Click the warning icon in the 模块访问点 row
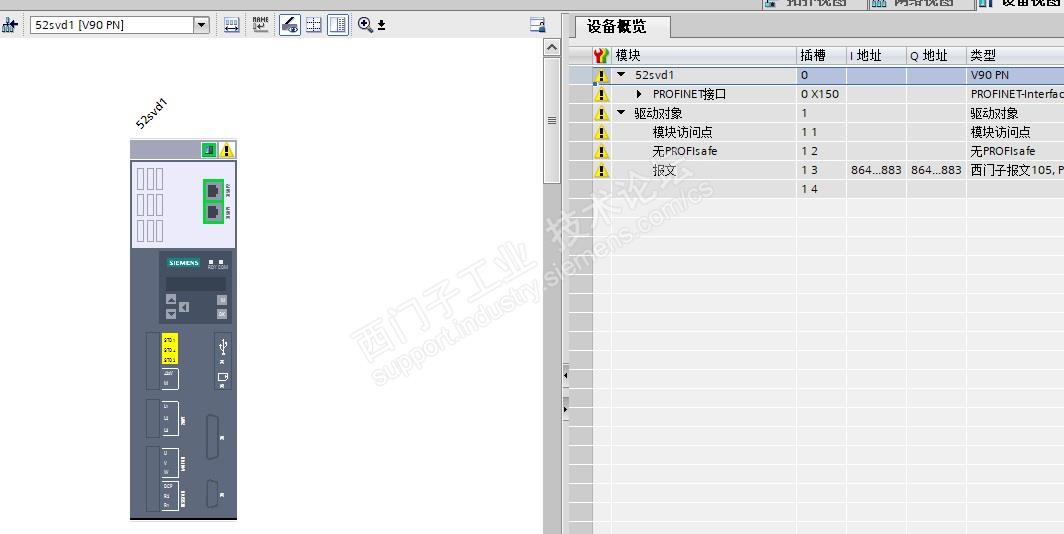Image resolution: width=1064 pixels, height=534 pixels. (601, 132)
